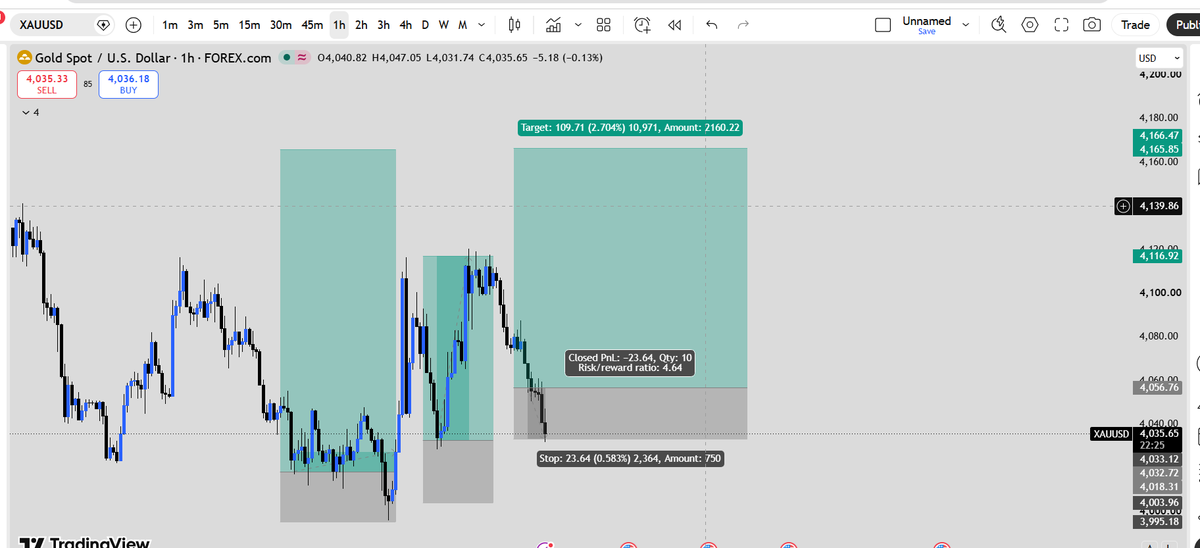The image size is (1200, 548).
Task: Click the redo arrow
Action: pyautogui.click(x=743, y=24)
